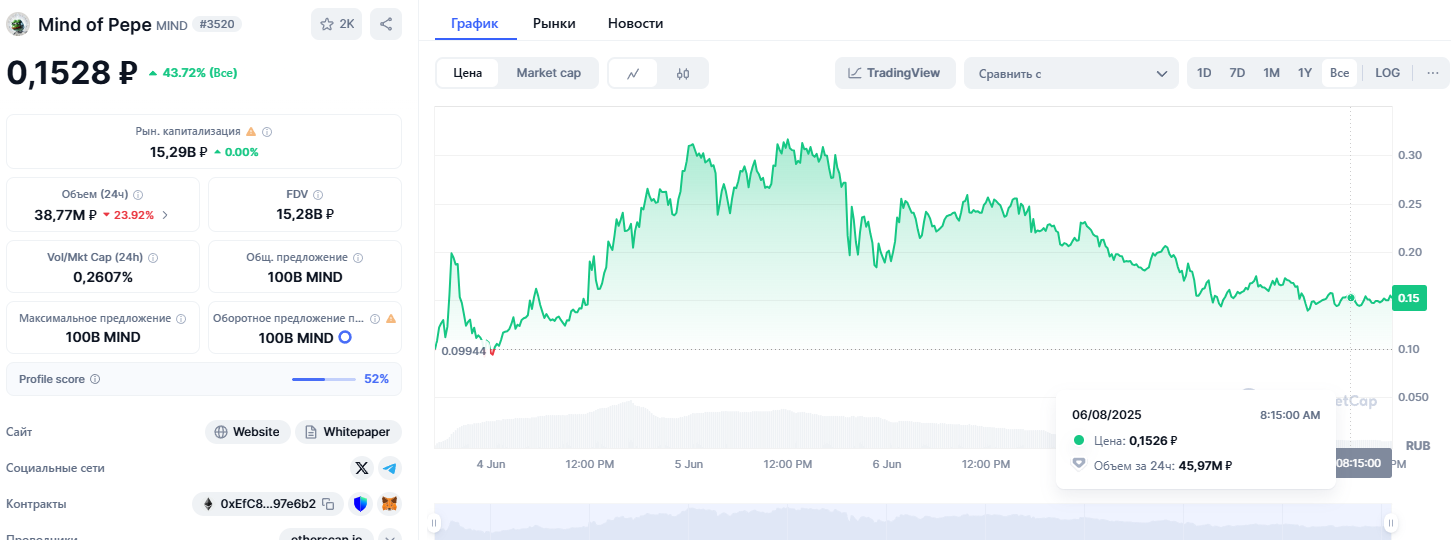Expand volume details chevron after 23.92%
Image resolution: width=1451 pixels, height=540 pixels.
point(165,215)
